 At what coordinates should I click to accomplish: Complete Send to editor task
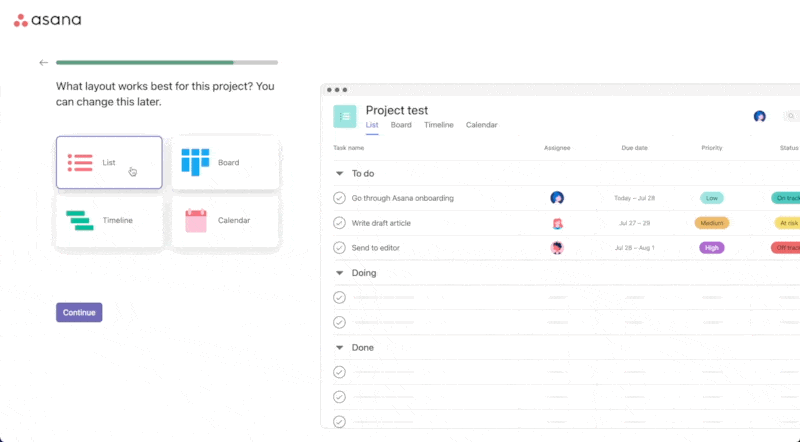coord(339,248)
